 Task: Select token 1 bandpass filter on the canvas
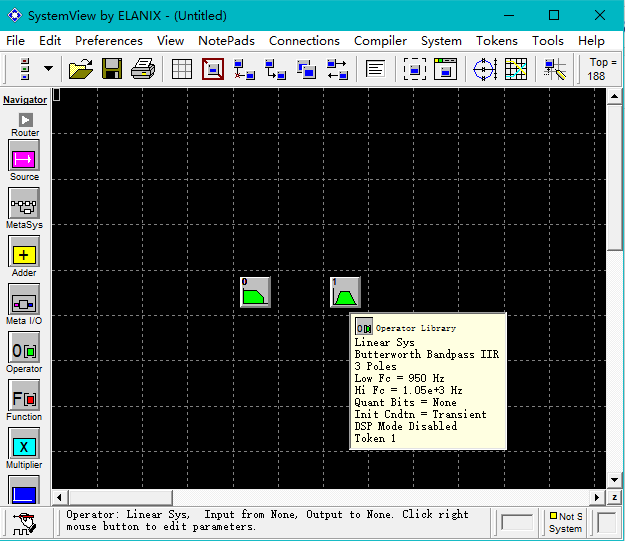(x=345, y=292)
